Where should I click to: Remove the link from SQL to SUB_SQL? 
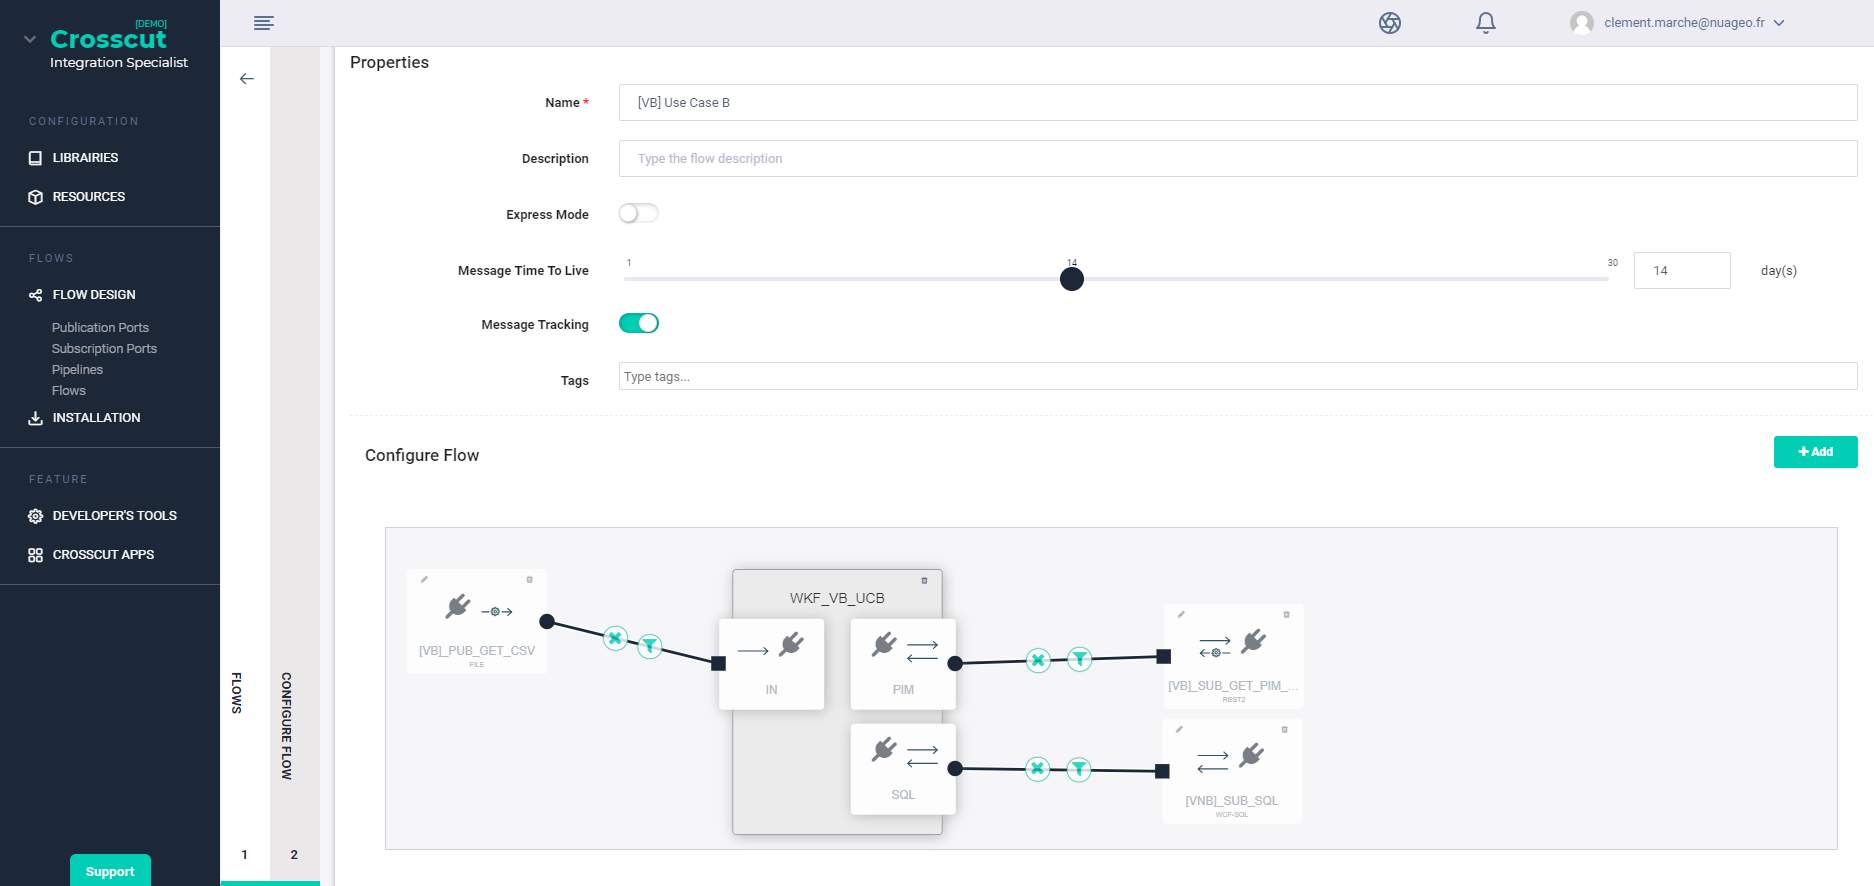[x=1037, y=768]
